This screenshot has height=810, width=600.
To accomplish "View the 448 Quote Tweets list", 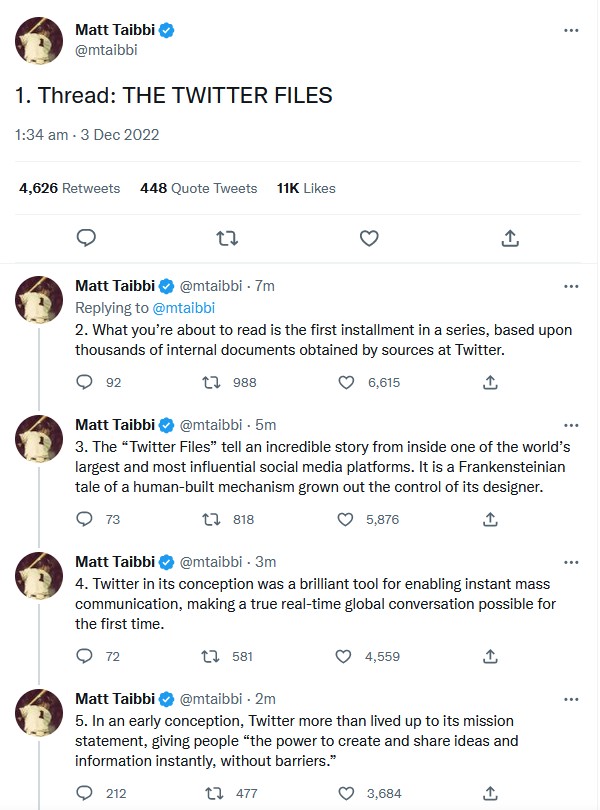I will pos(198,188).
